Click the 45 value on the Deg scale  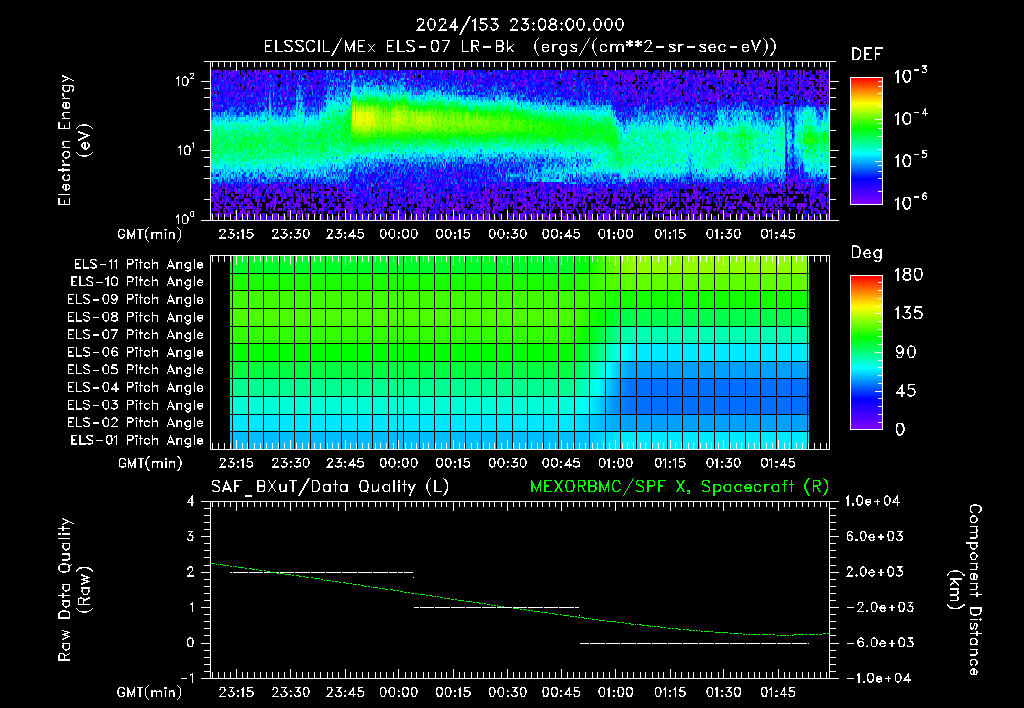[x=905, y=391]
